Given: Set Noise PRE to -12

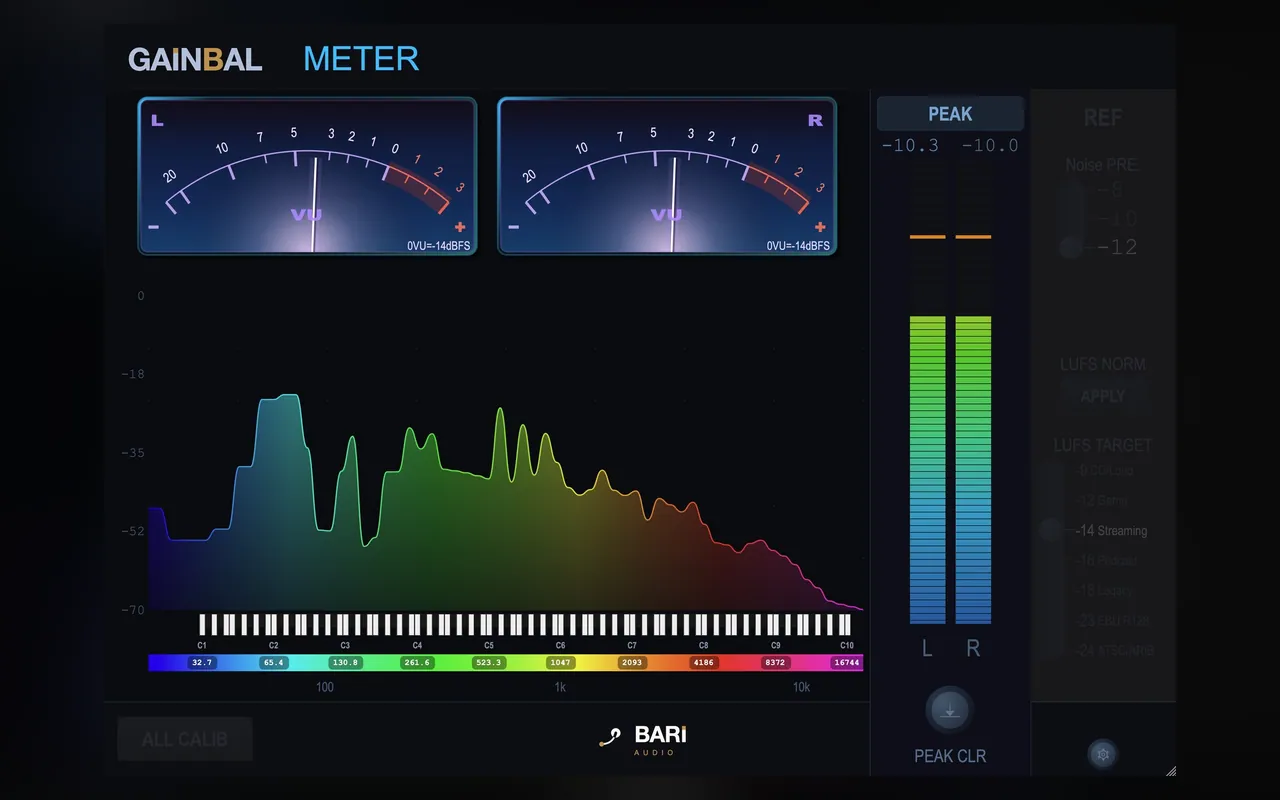Looking at the screenshot, I should pyautogui.click(x=1118, y=247).
